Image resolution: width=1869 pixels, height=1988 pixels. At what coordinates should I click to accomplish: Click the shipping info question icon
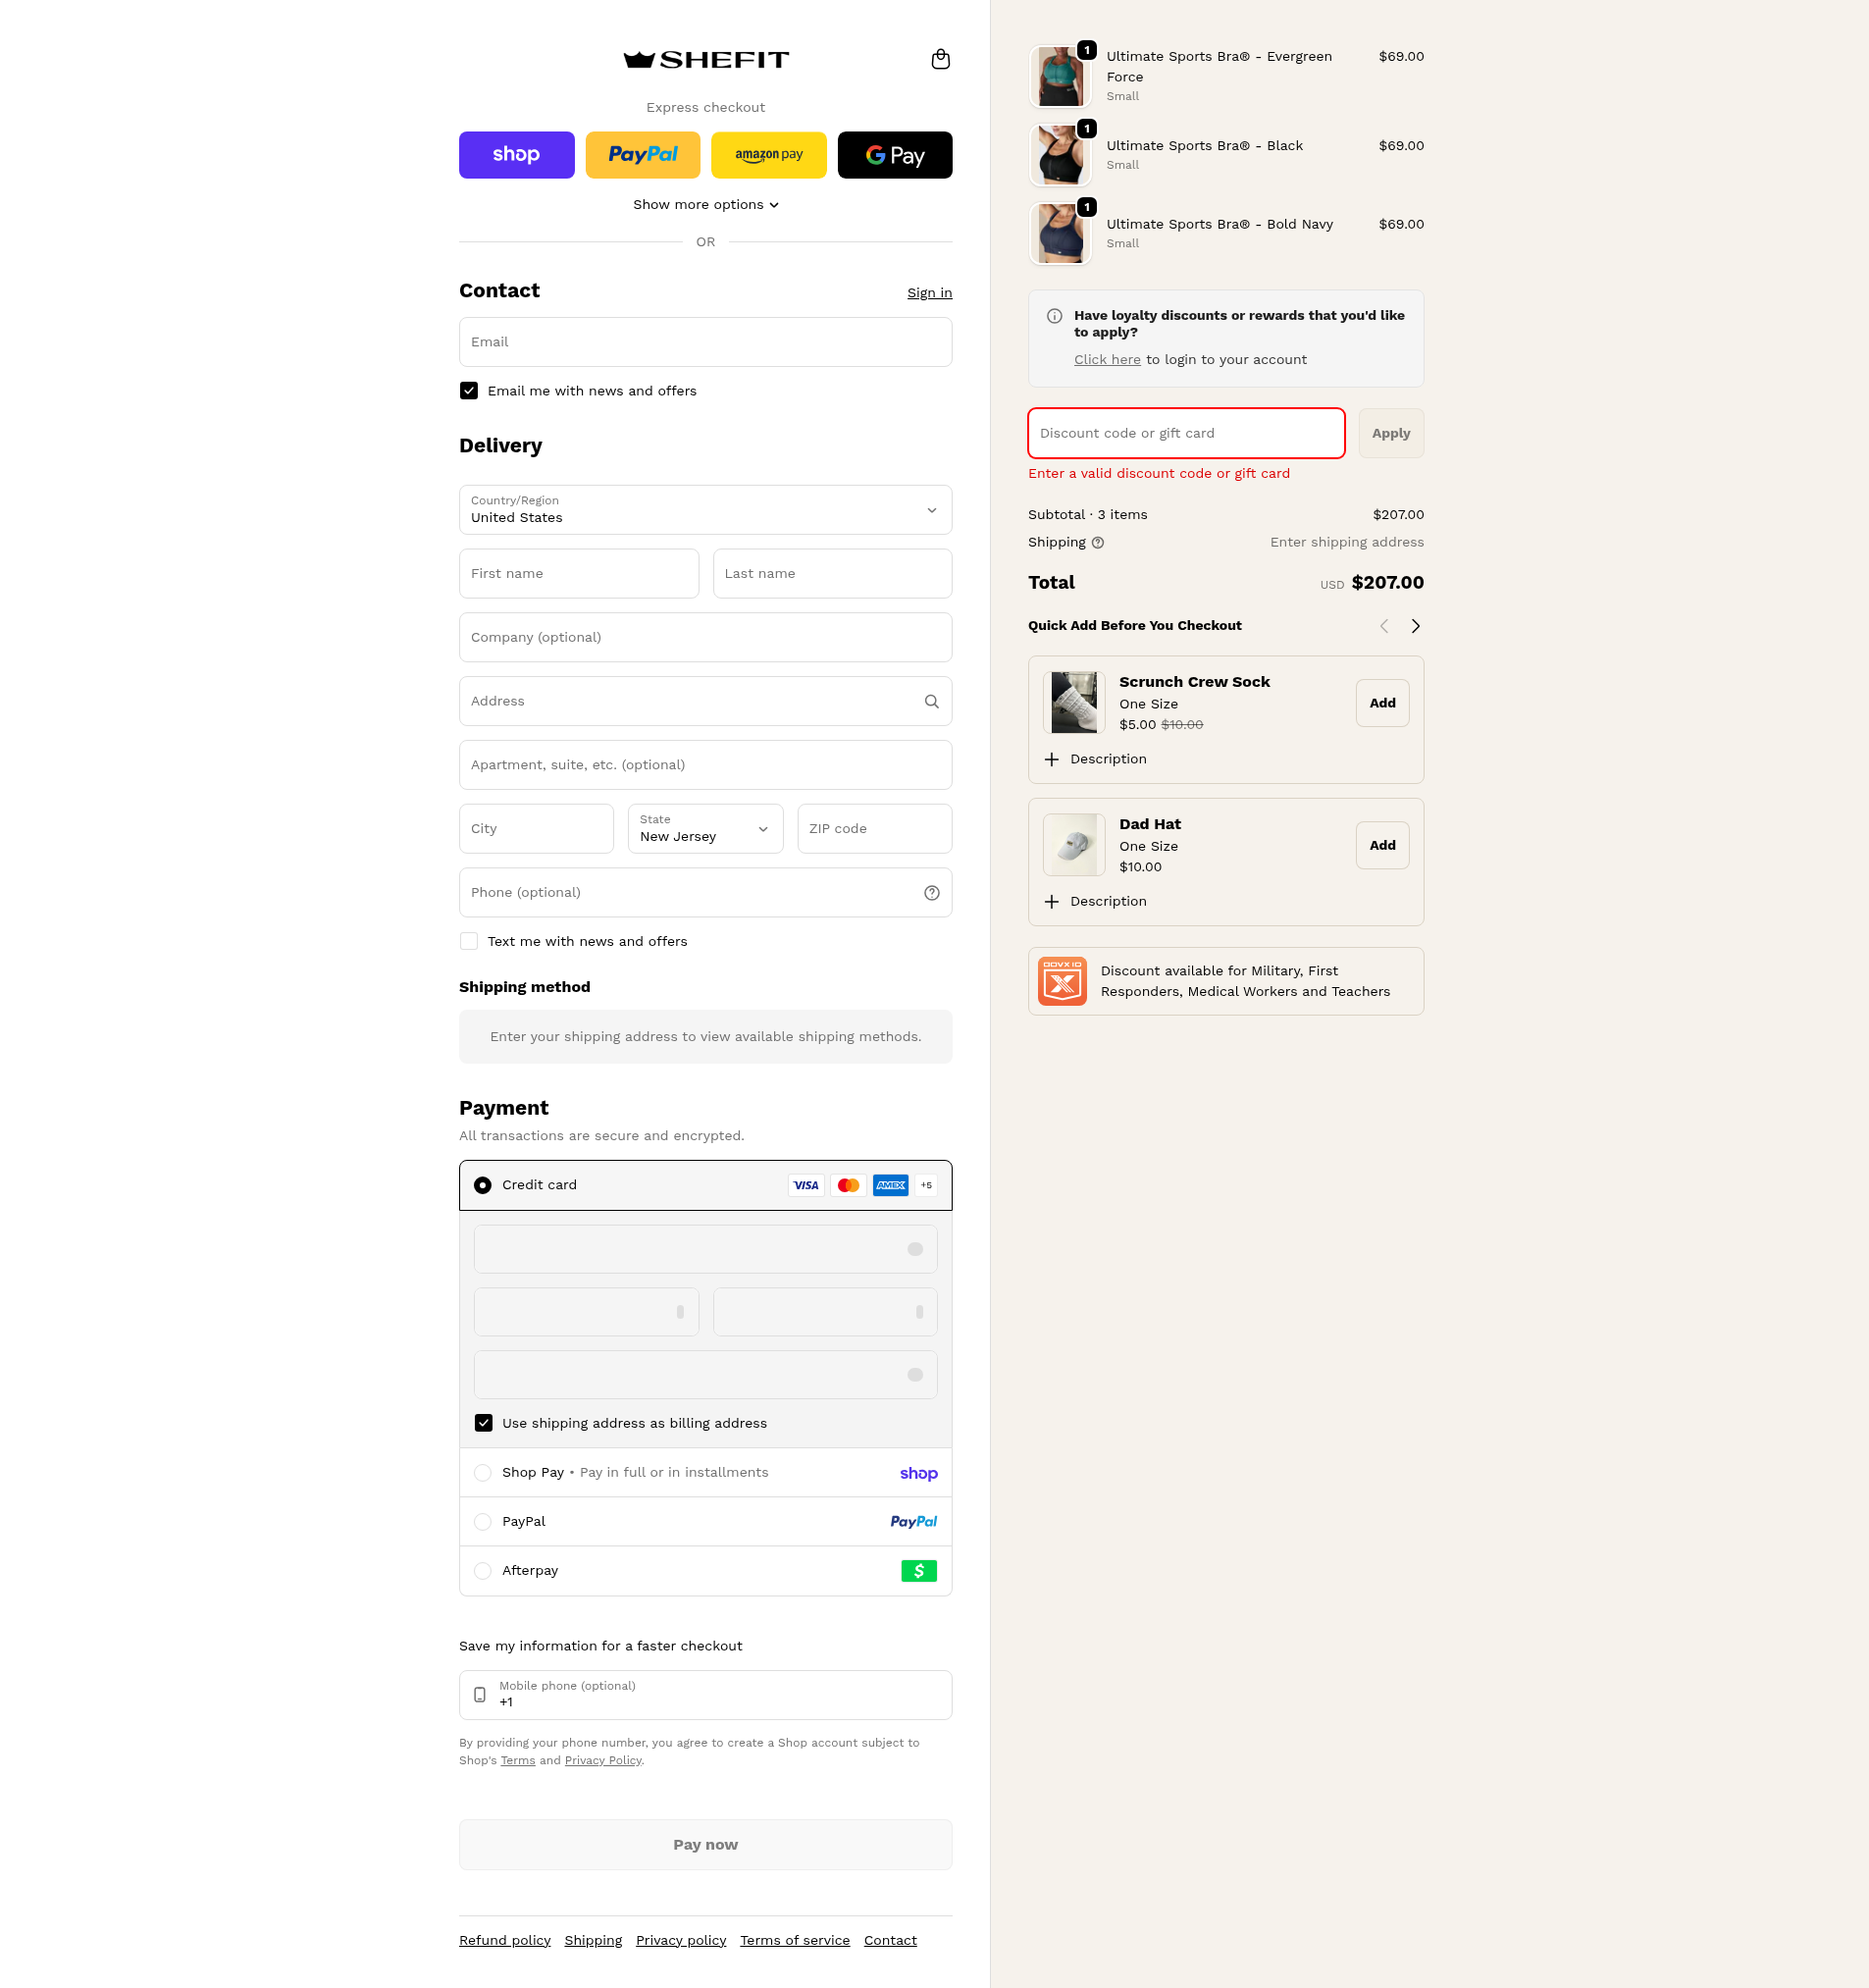(x=1097, y=543)
